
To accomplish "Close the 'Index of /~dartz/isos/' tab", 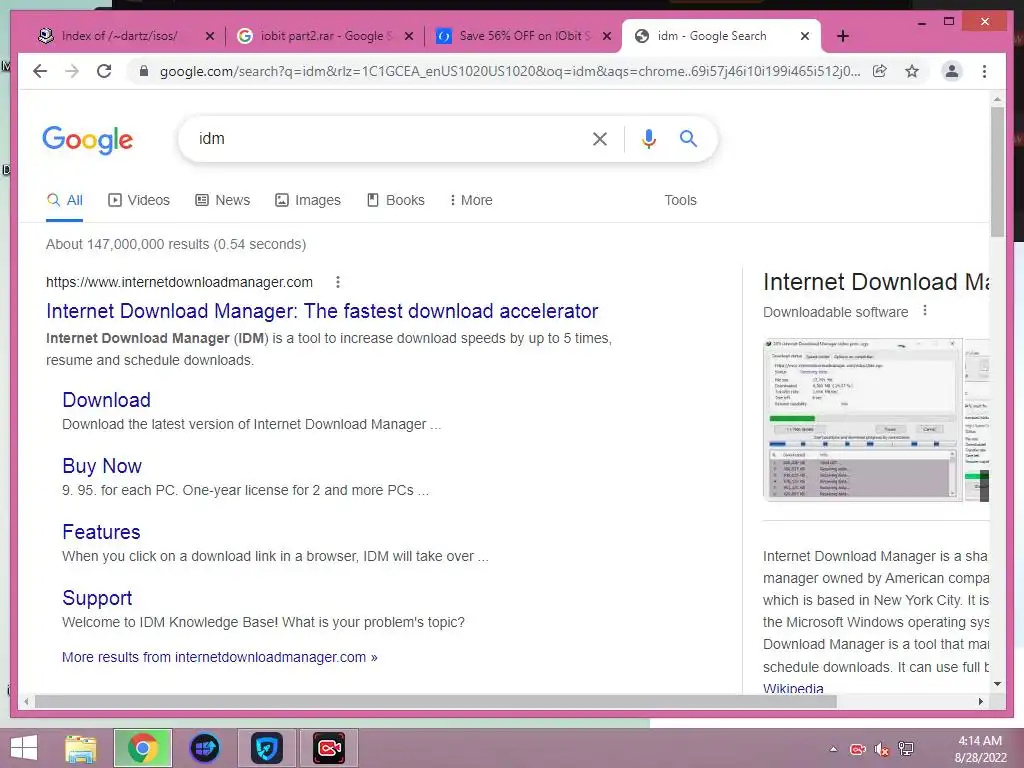I will click(x=210, y=36).
